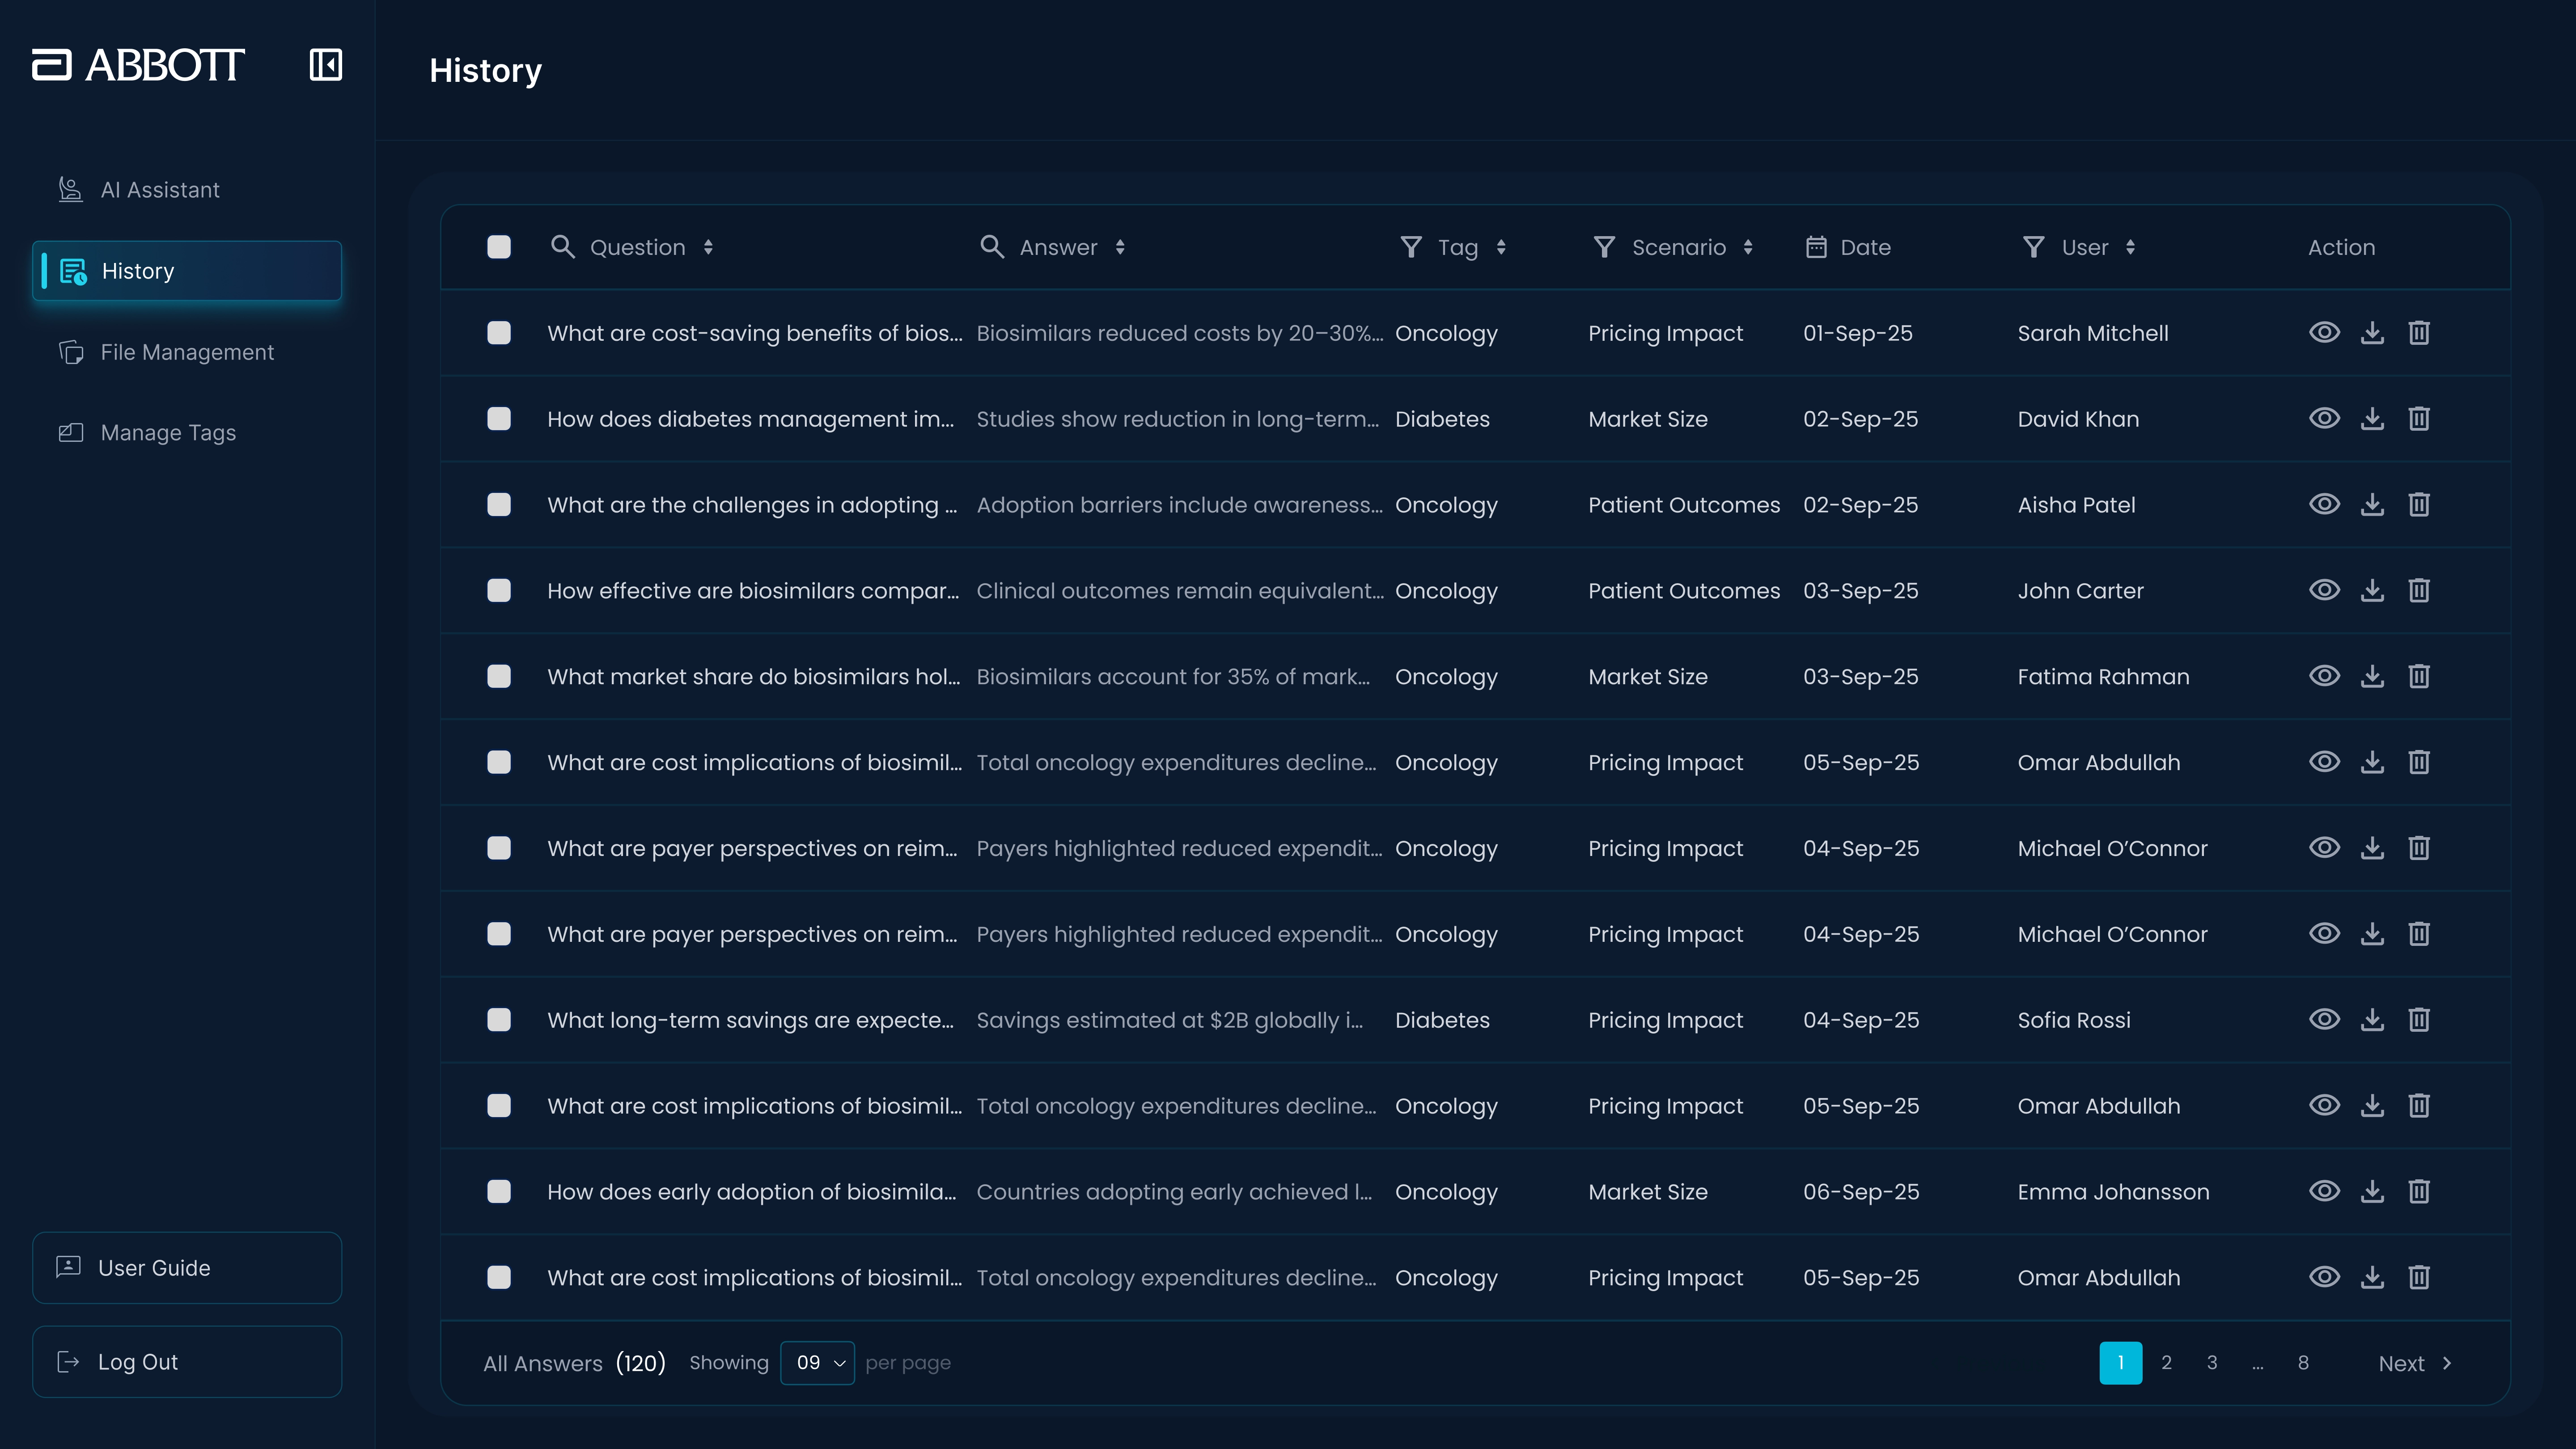2576x1449 pixels.
Task: Toggle the select-all header checkbox
Action: click(499, 247)
